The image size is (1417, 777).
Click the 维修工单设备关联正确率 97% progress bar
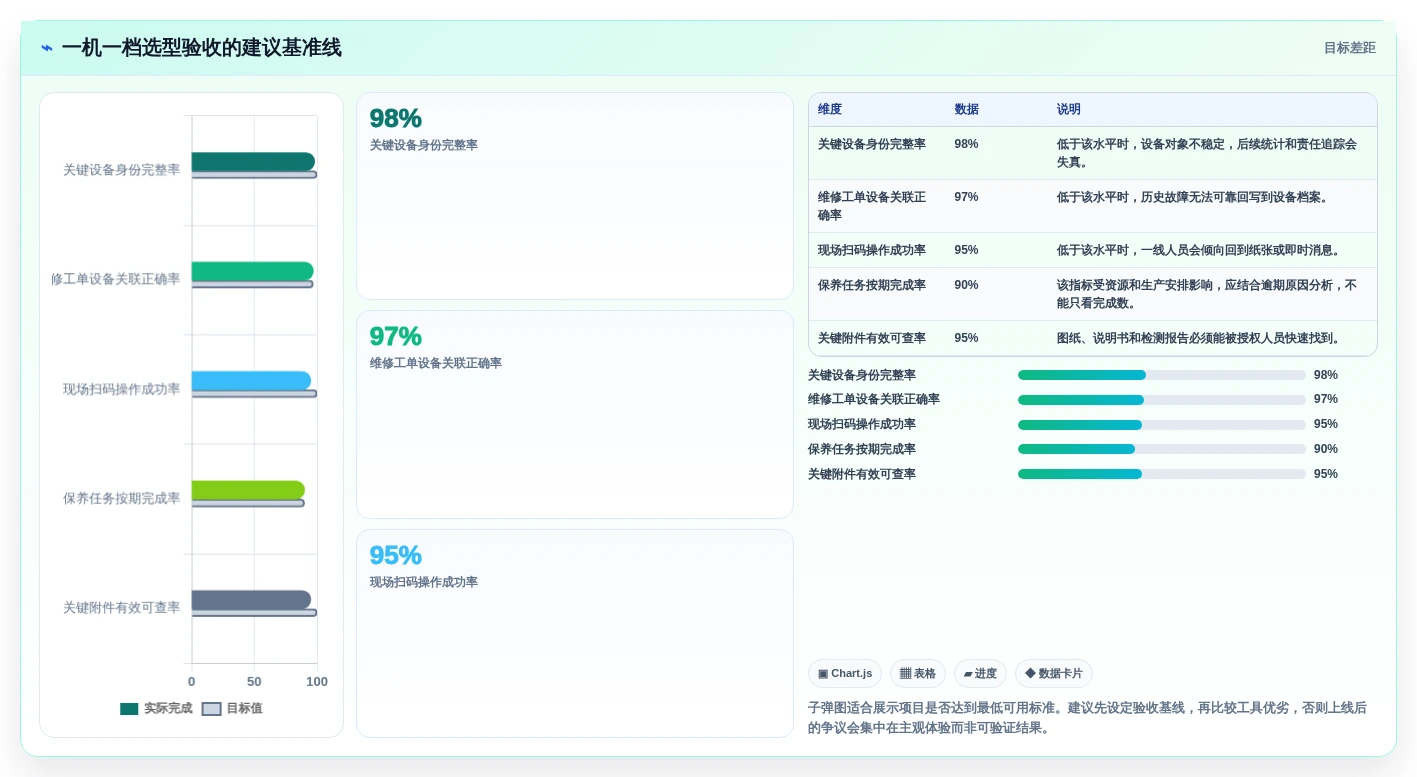[x=1162, y=400]
